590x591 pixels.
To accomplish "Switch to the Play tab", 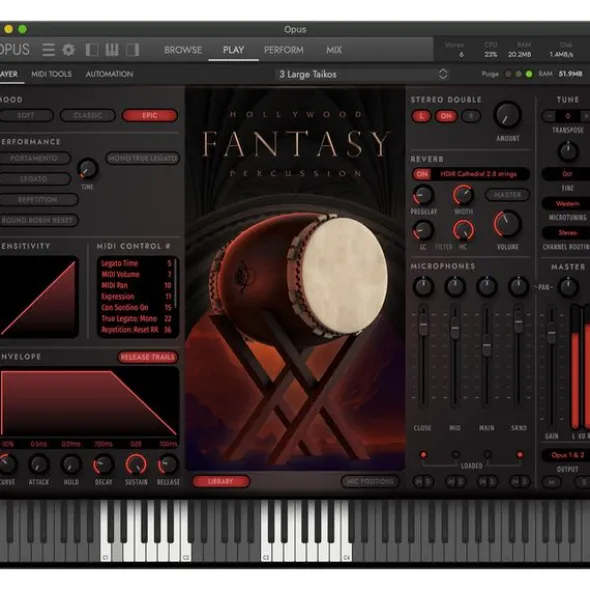I will 233,50.
